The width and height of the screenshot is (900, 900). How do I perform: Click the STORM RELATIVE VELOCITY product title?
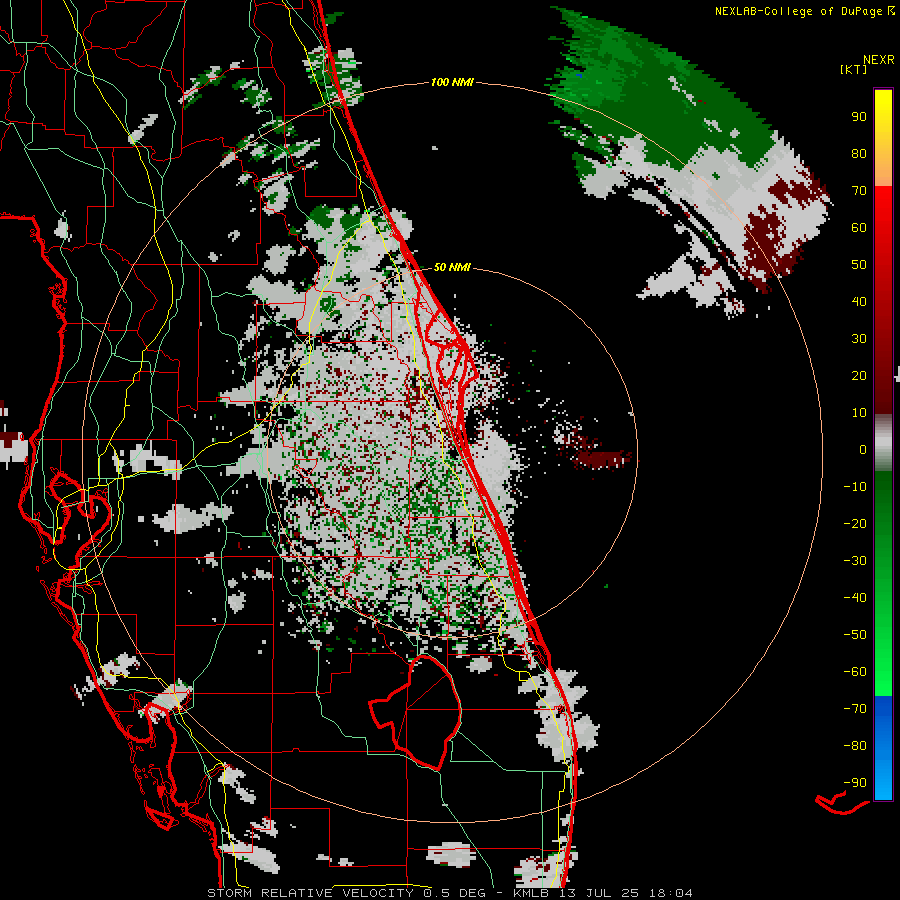click(x=310, y=893)
